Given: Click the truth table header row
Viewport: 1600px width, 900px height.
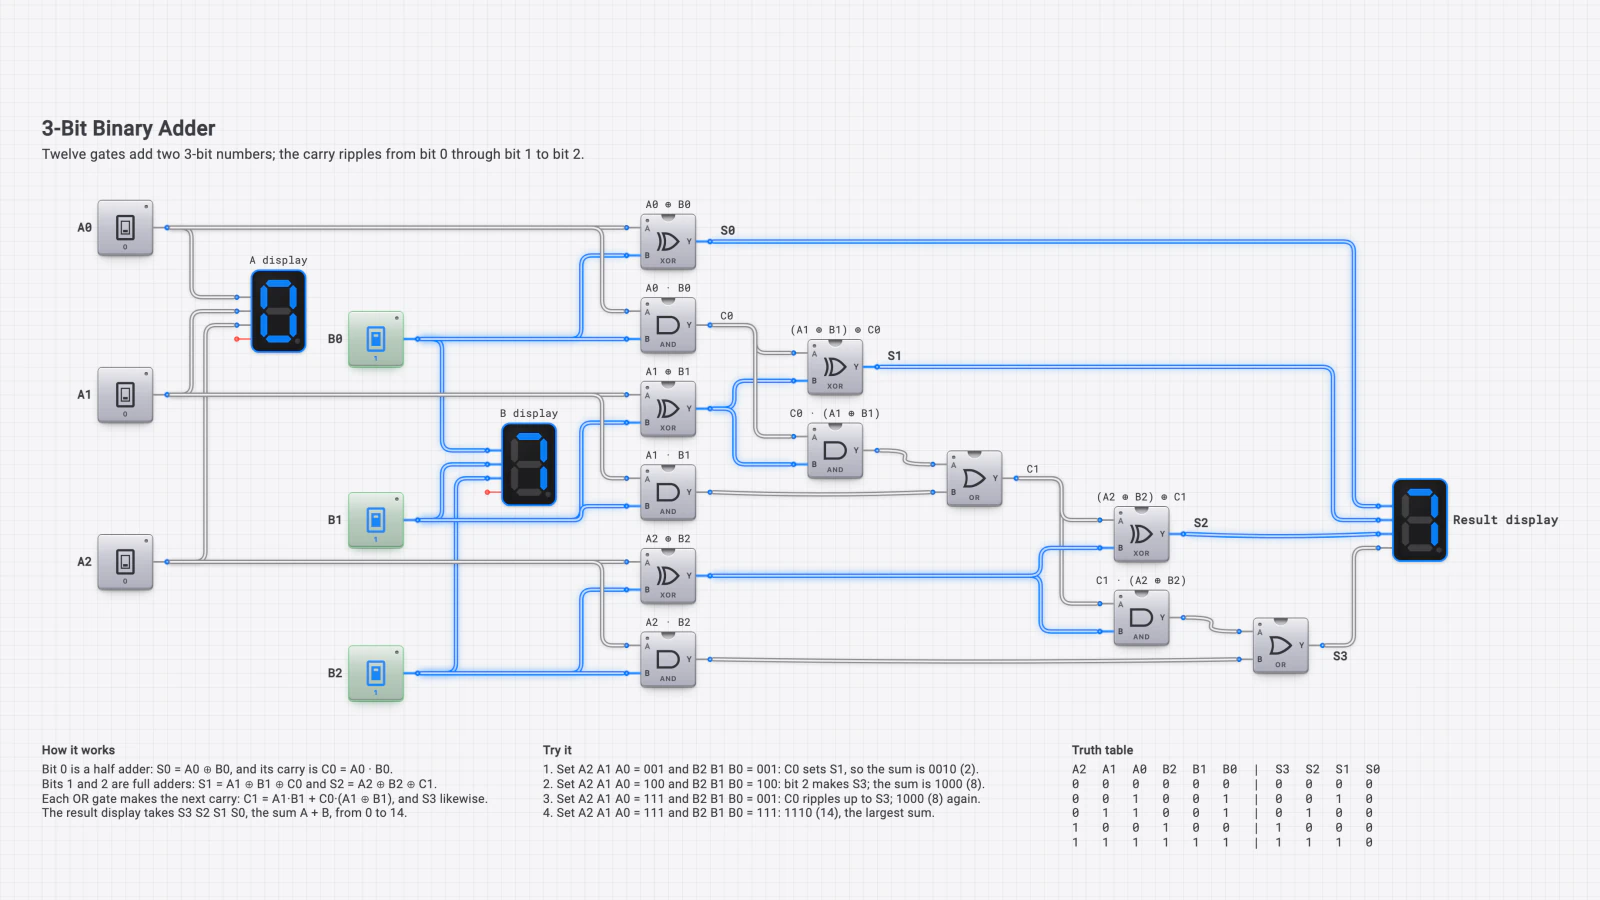Looking at the screenshot, I should pos(1226,770).
